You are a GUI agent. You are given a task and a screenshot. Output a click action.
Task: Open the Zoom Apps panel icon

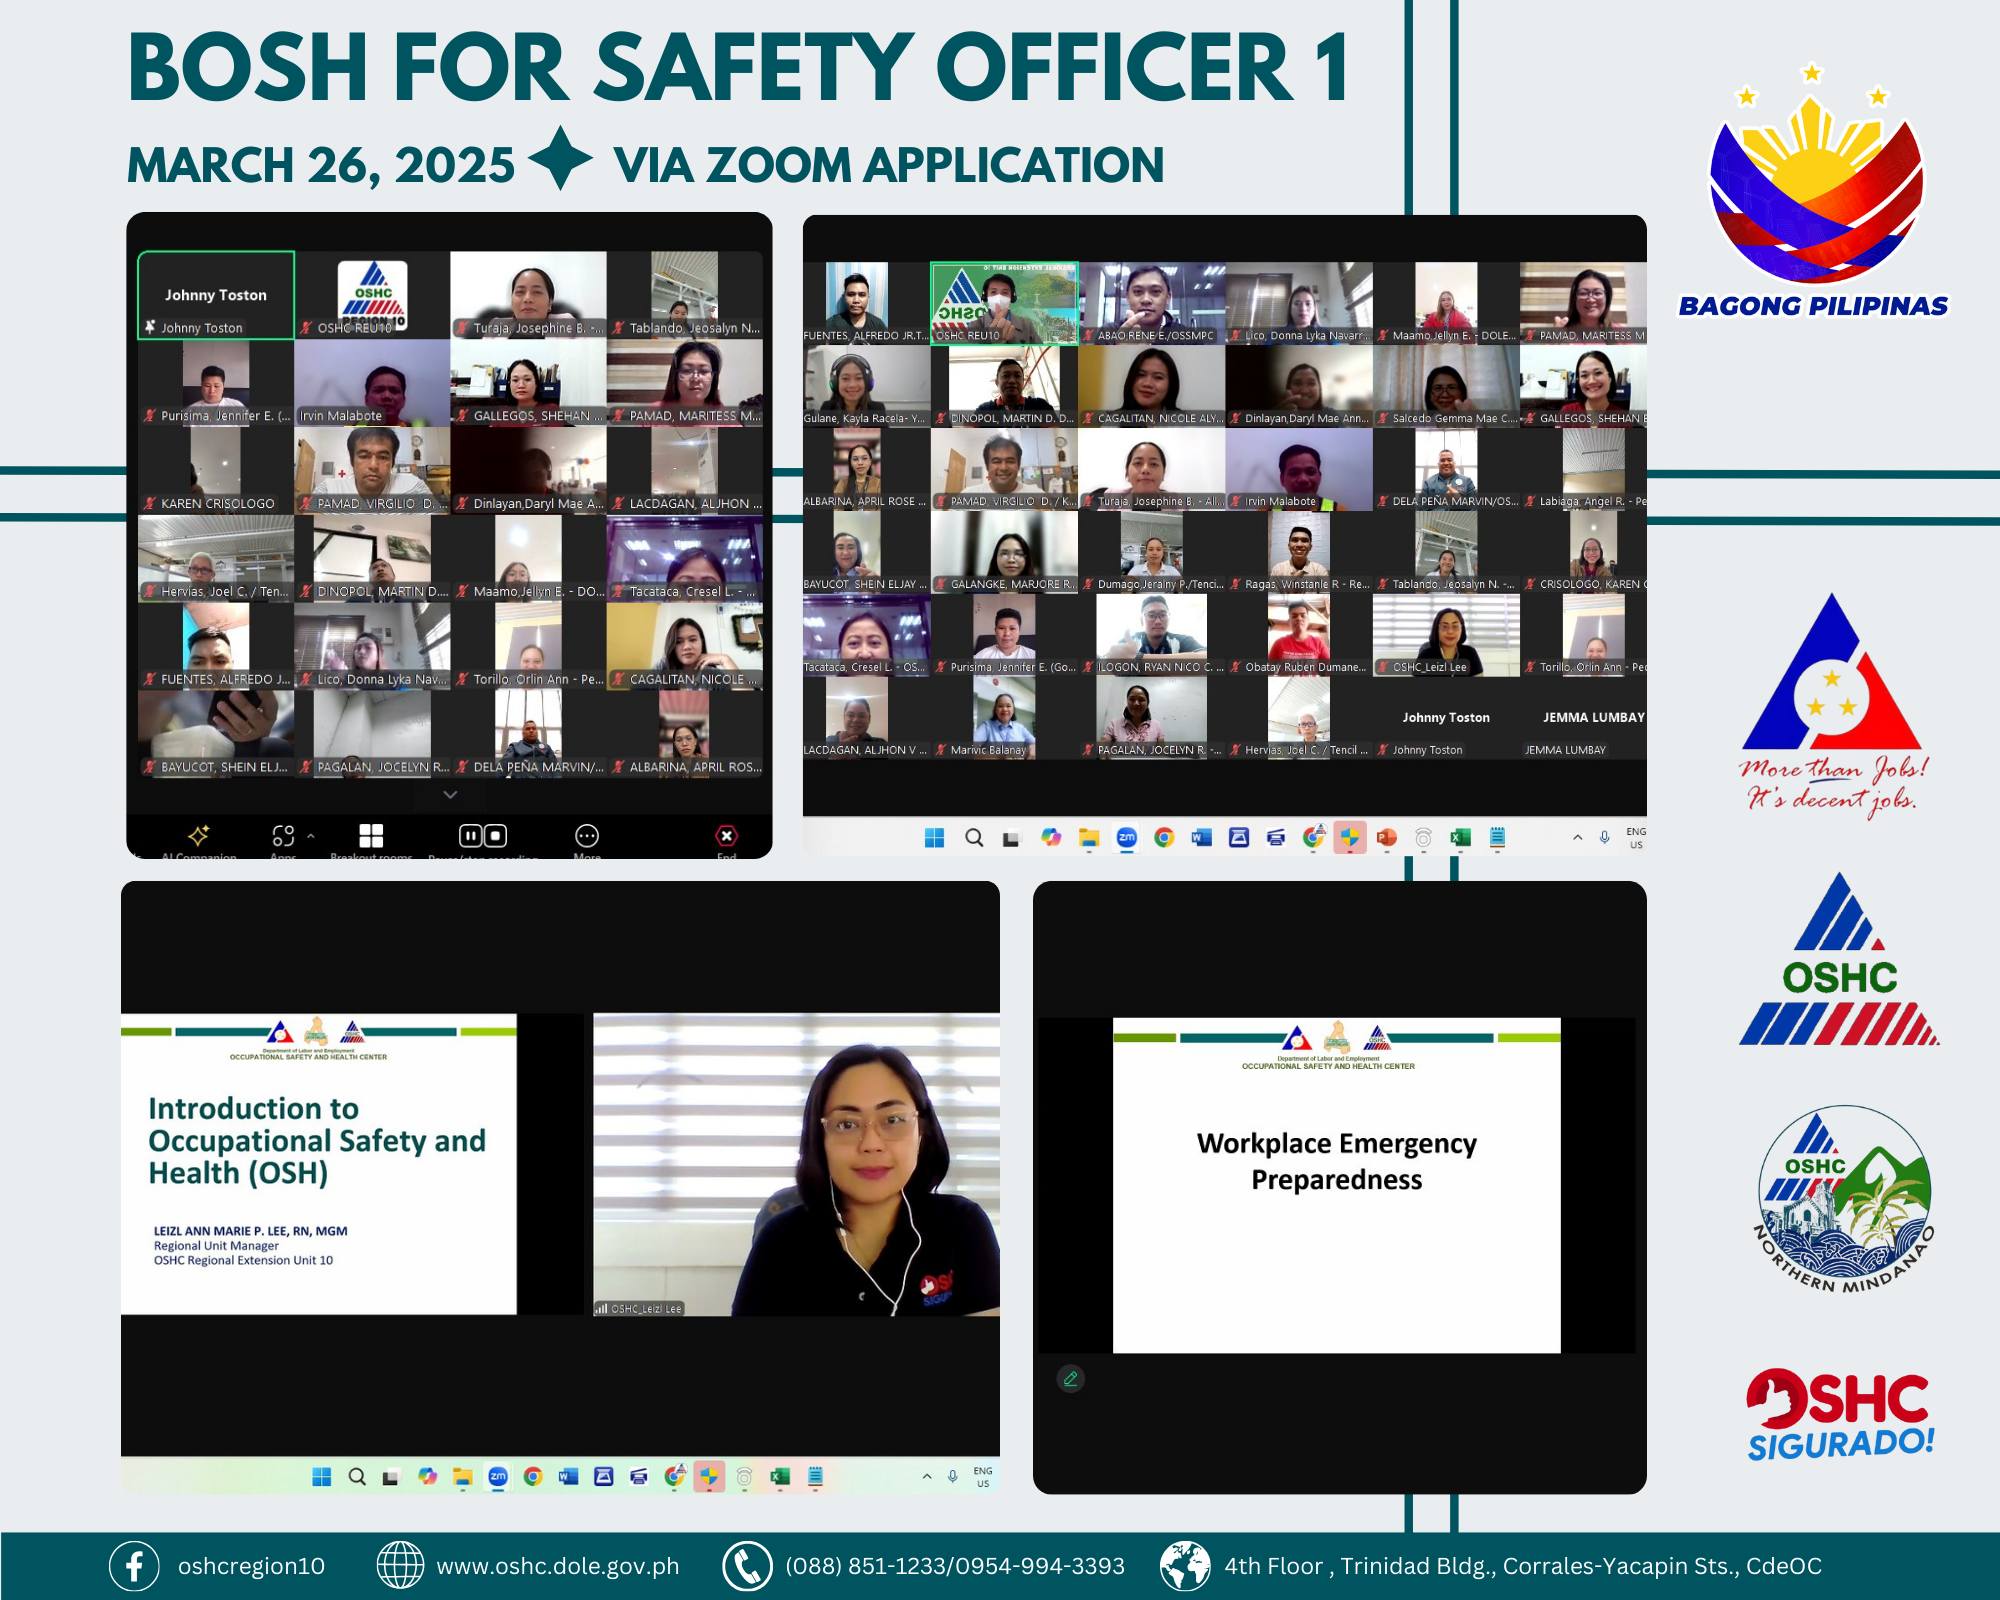[x=283, y=835]
